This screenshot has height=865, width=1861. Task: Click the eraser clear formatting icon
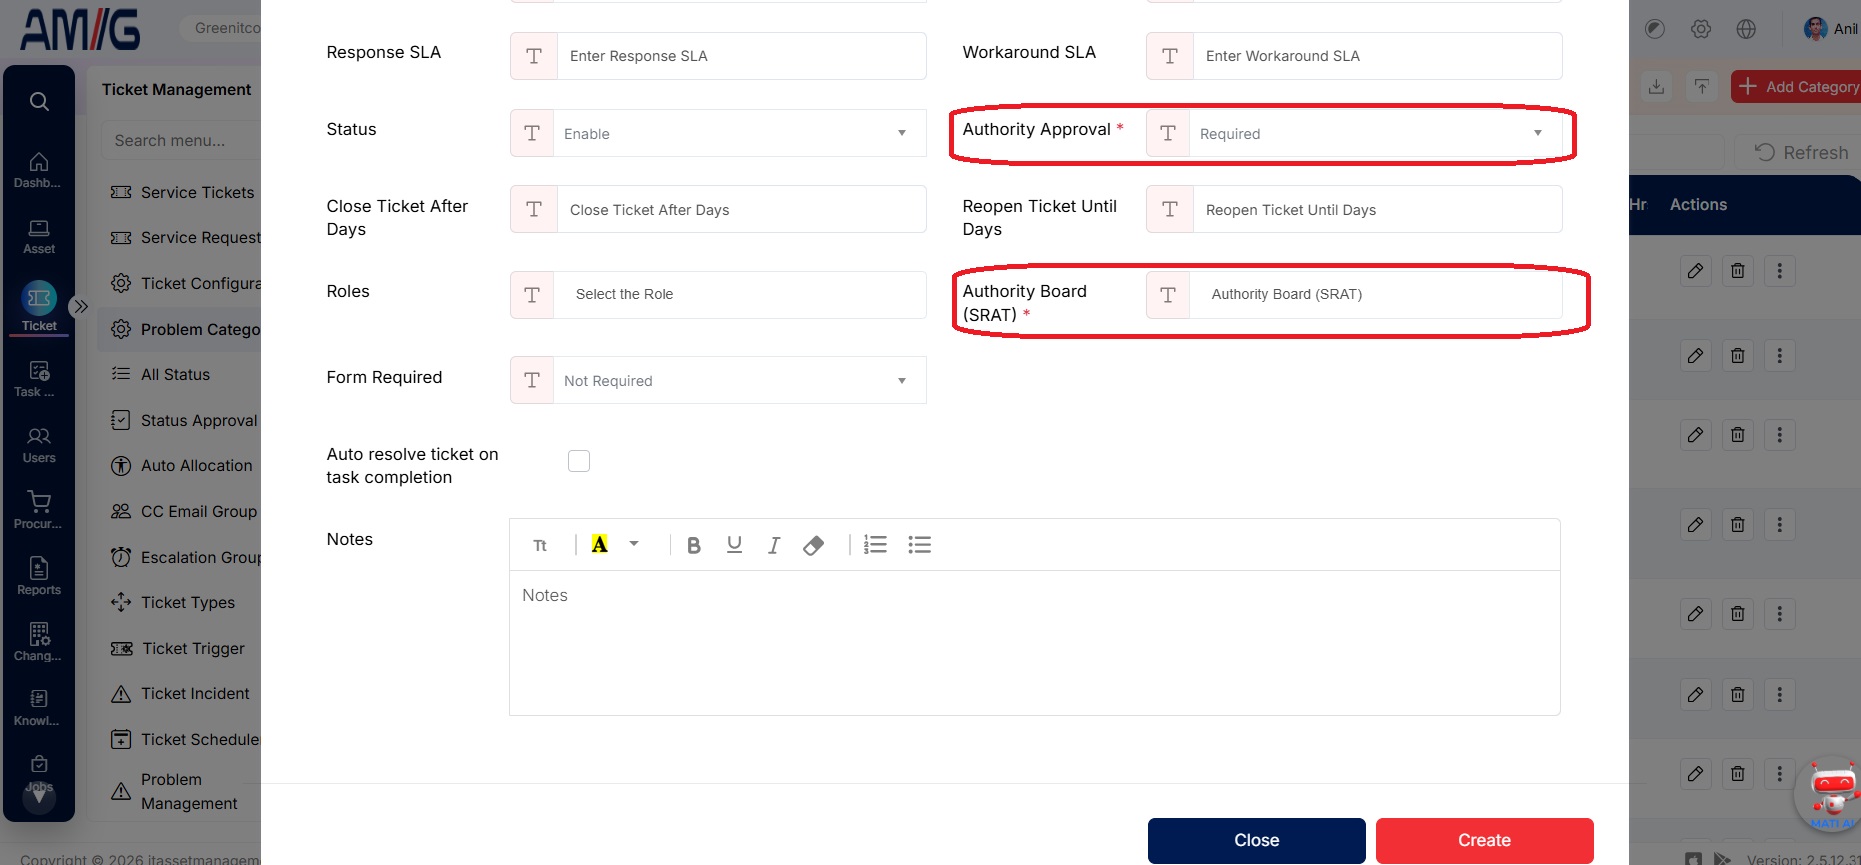click(x=813, y=545)
